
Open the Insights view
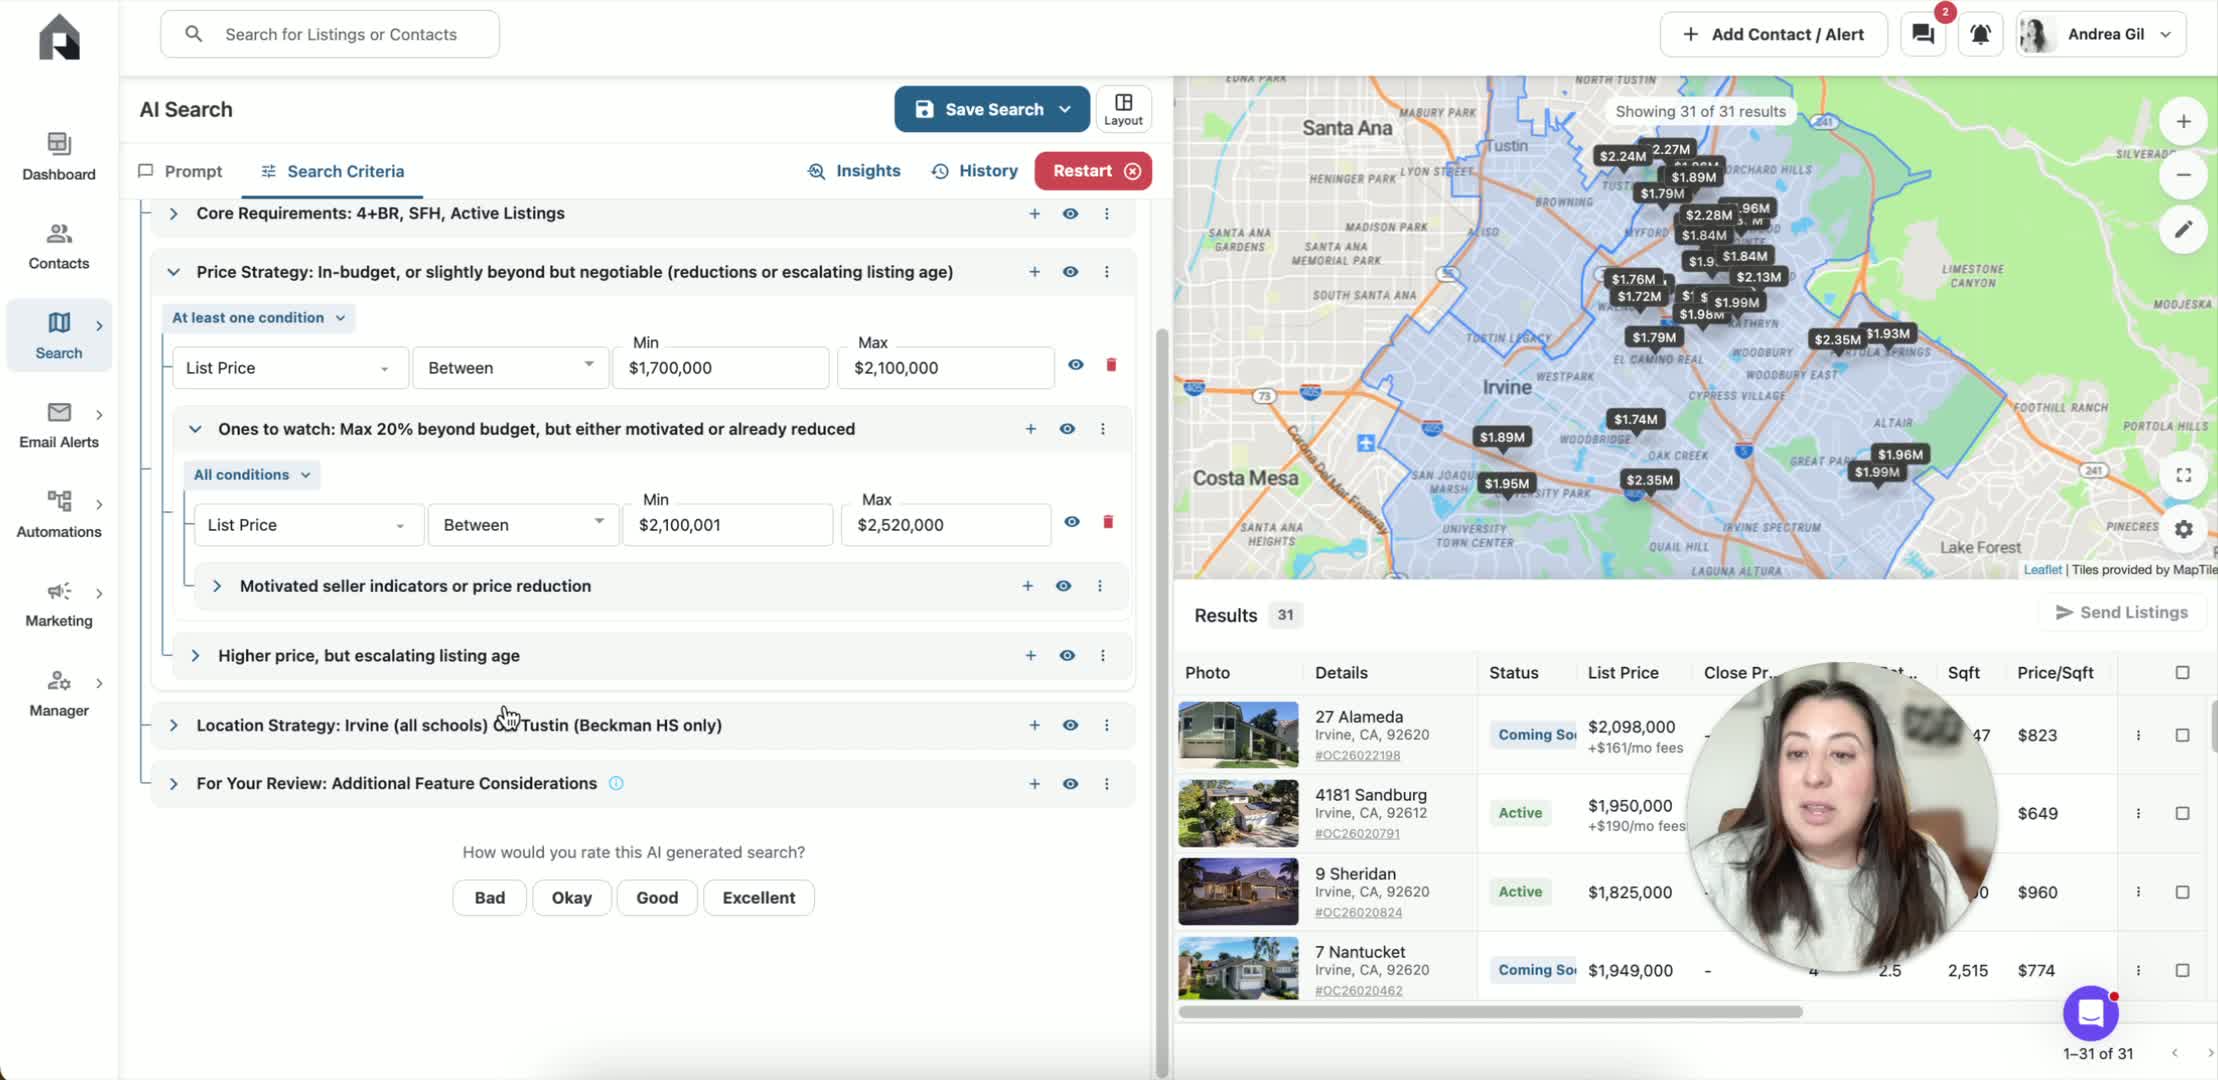(x=854, y=171)
